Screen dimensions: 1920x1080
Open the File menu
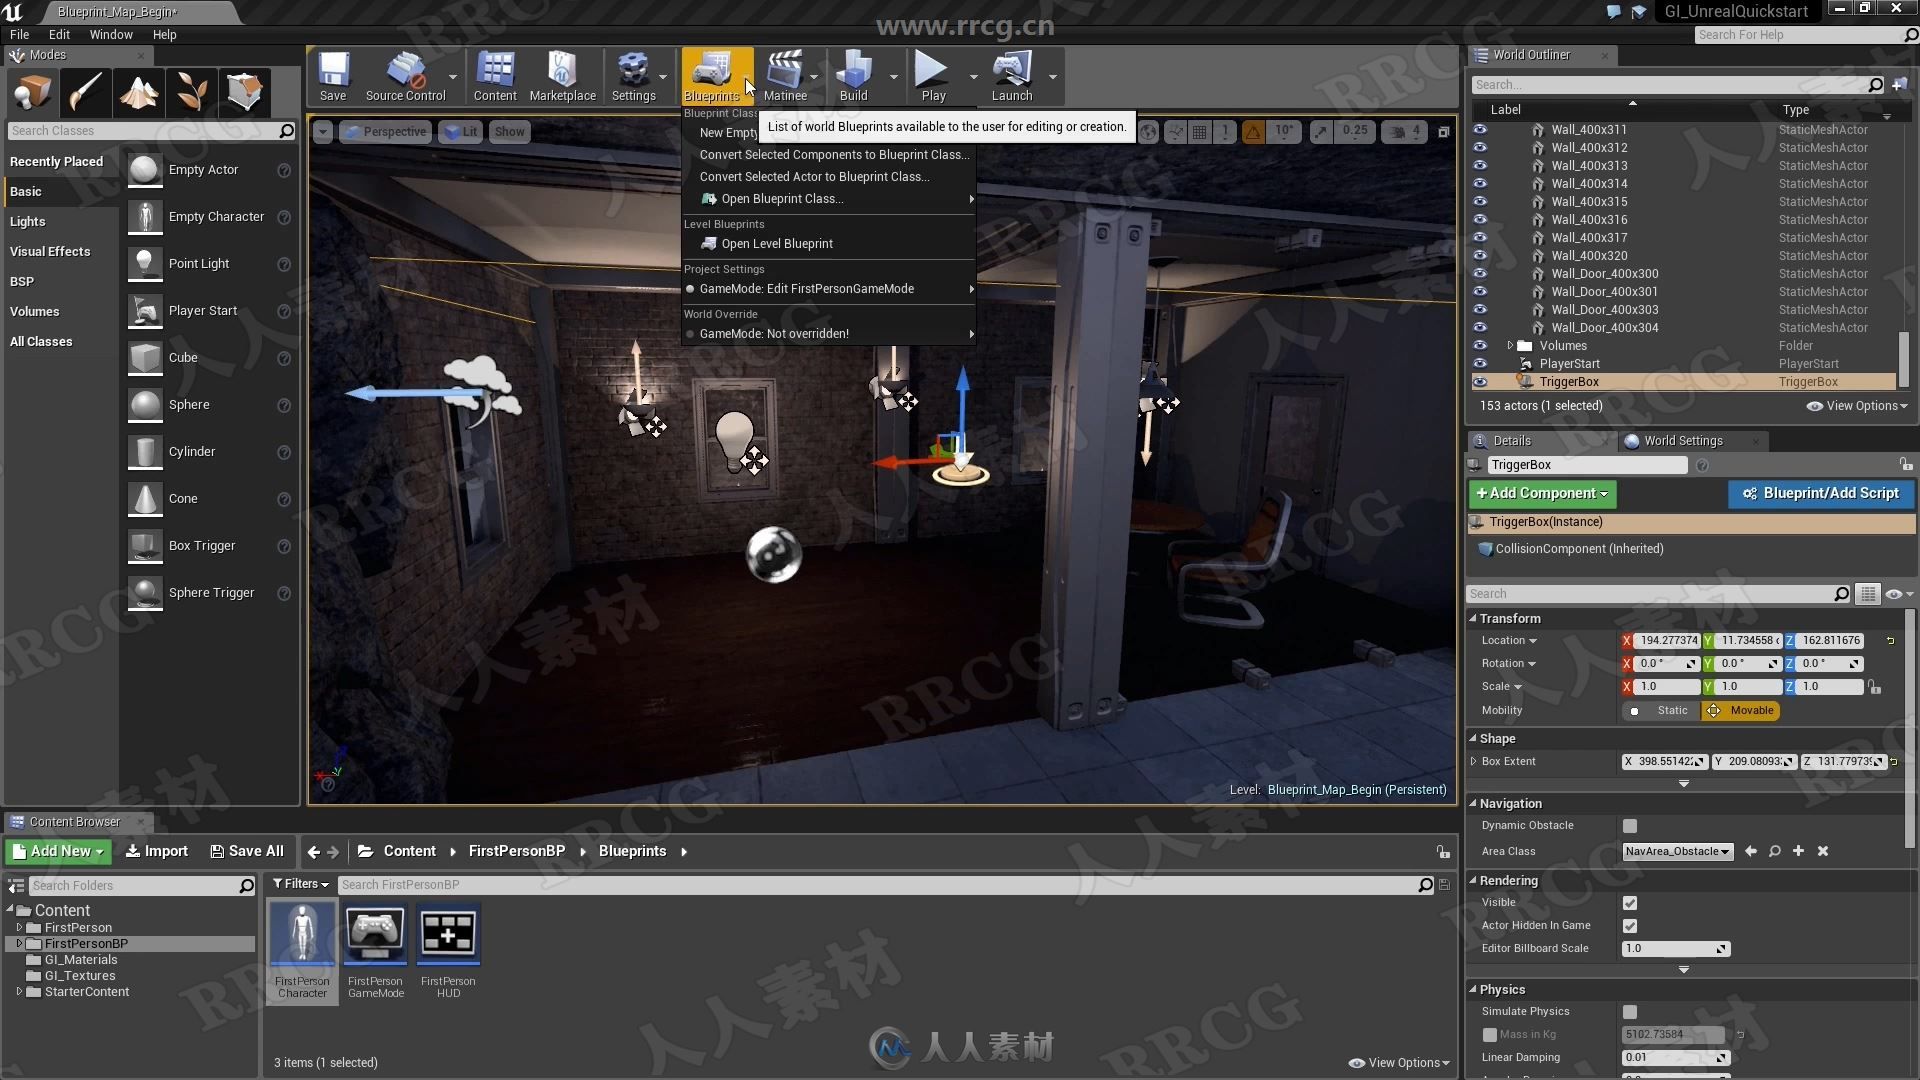coord(19,34)
